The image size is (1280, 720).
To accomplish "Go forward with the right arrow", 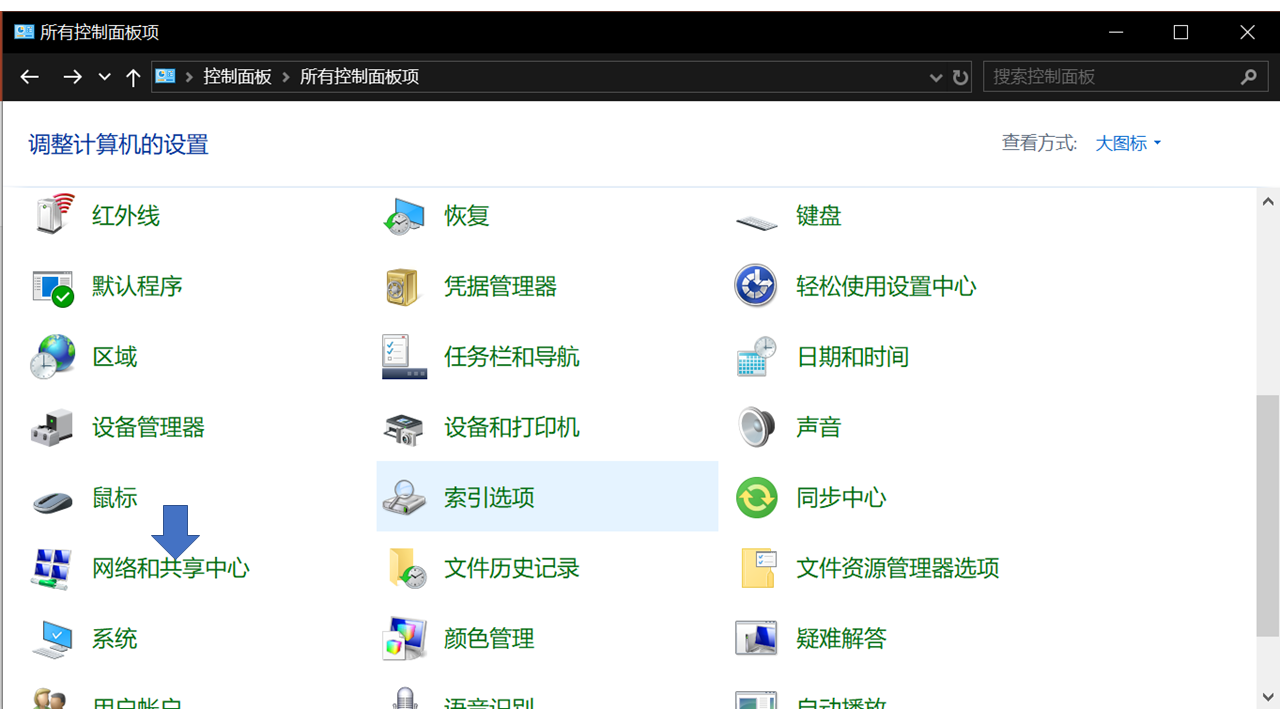I will [72, 77].
